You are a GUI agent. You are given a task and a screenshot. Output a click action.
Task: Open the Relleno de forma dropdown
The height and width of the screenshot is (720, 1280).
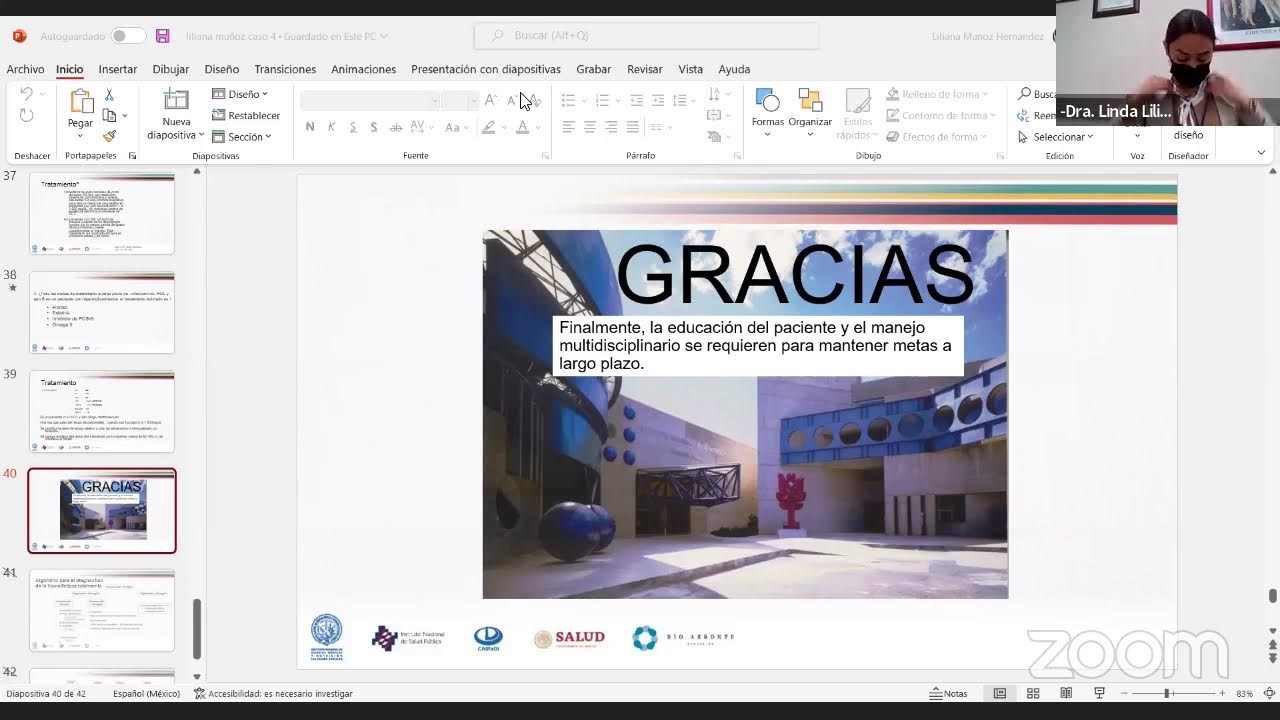[x=937, y=94]
